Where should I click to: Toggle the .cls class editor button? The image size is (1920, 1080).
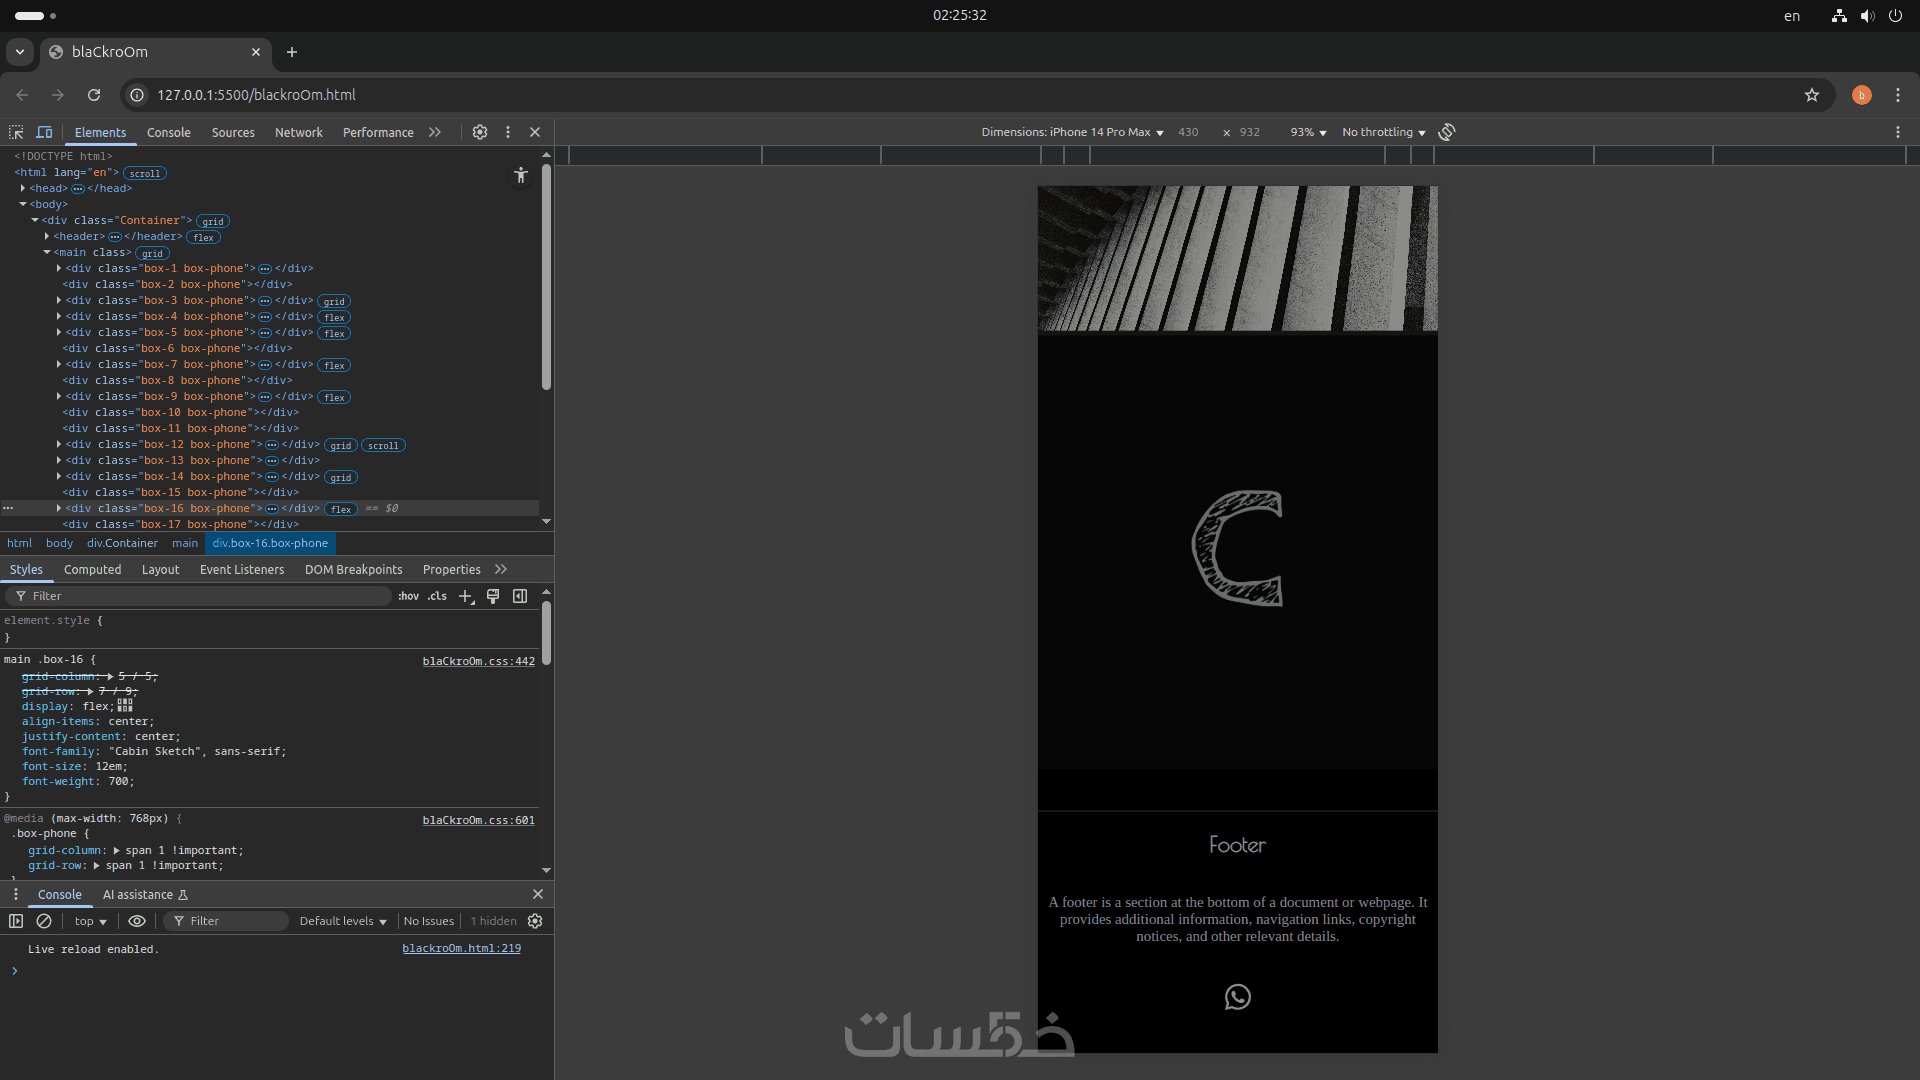(437, 596)
